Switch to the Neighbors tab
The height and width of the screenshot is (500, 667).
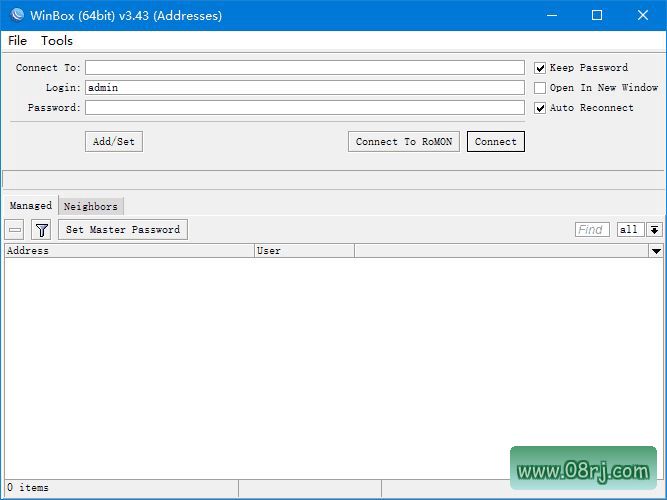pos(91,206)
